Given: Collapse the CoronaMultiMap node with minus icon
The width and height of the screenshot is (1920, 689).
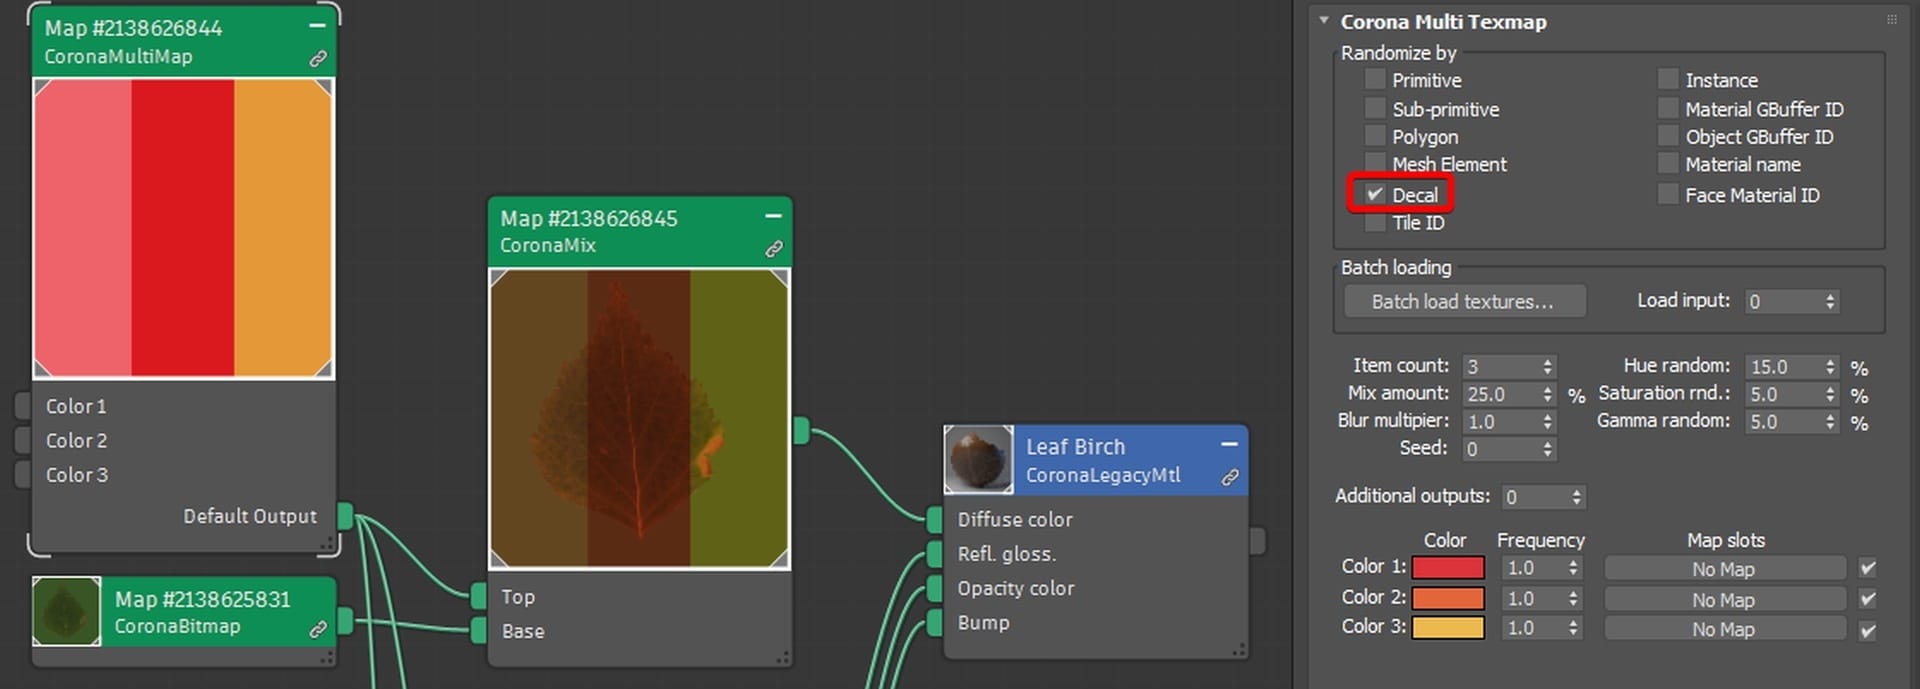Looking at the screenshot, I should point(317,26).
